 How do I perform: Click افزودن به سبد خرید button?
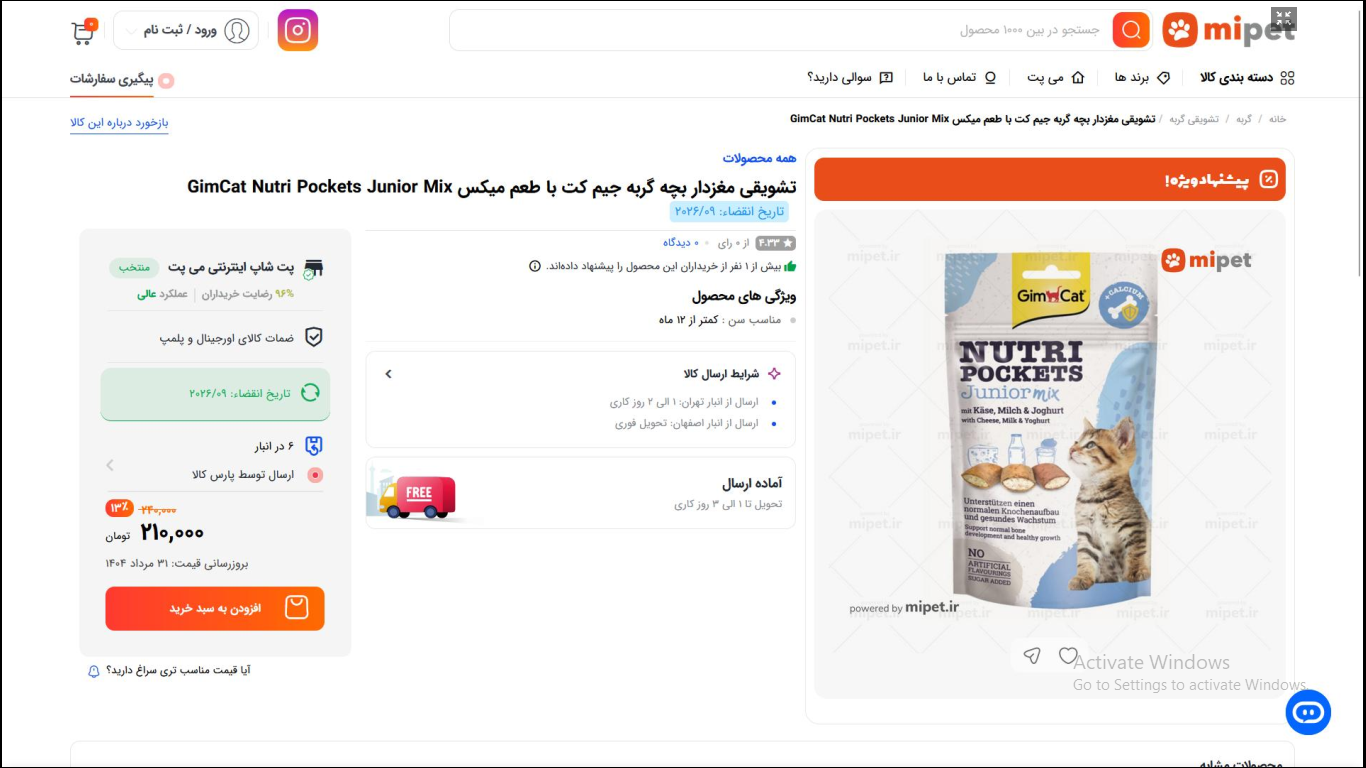pyautogui.click(x=215, y=608)
